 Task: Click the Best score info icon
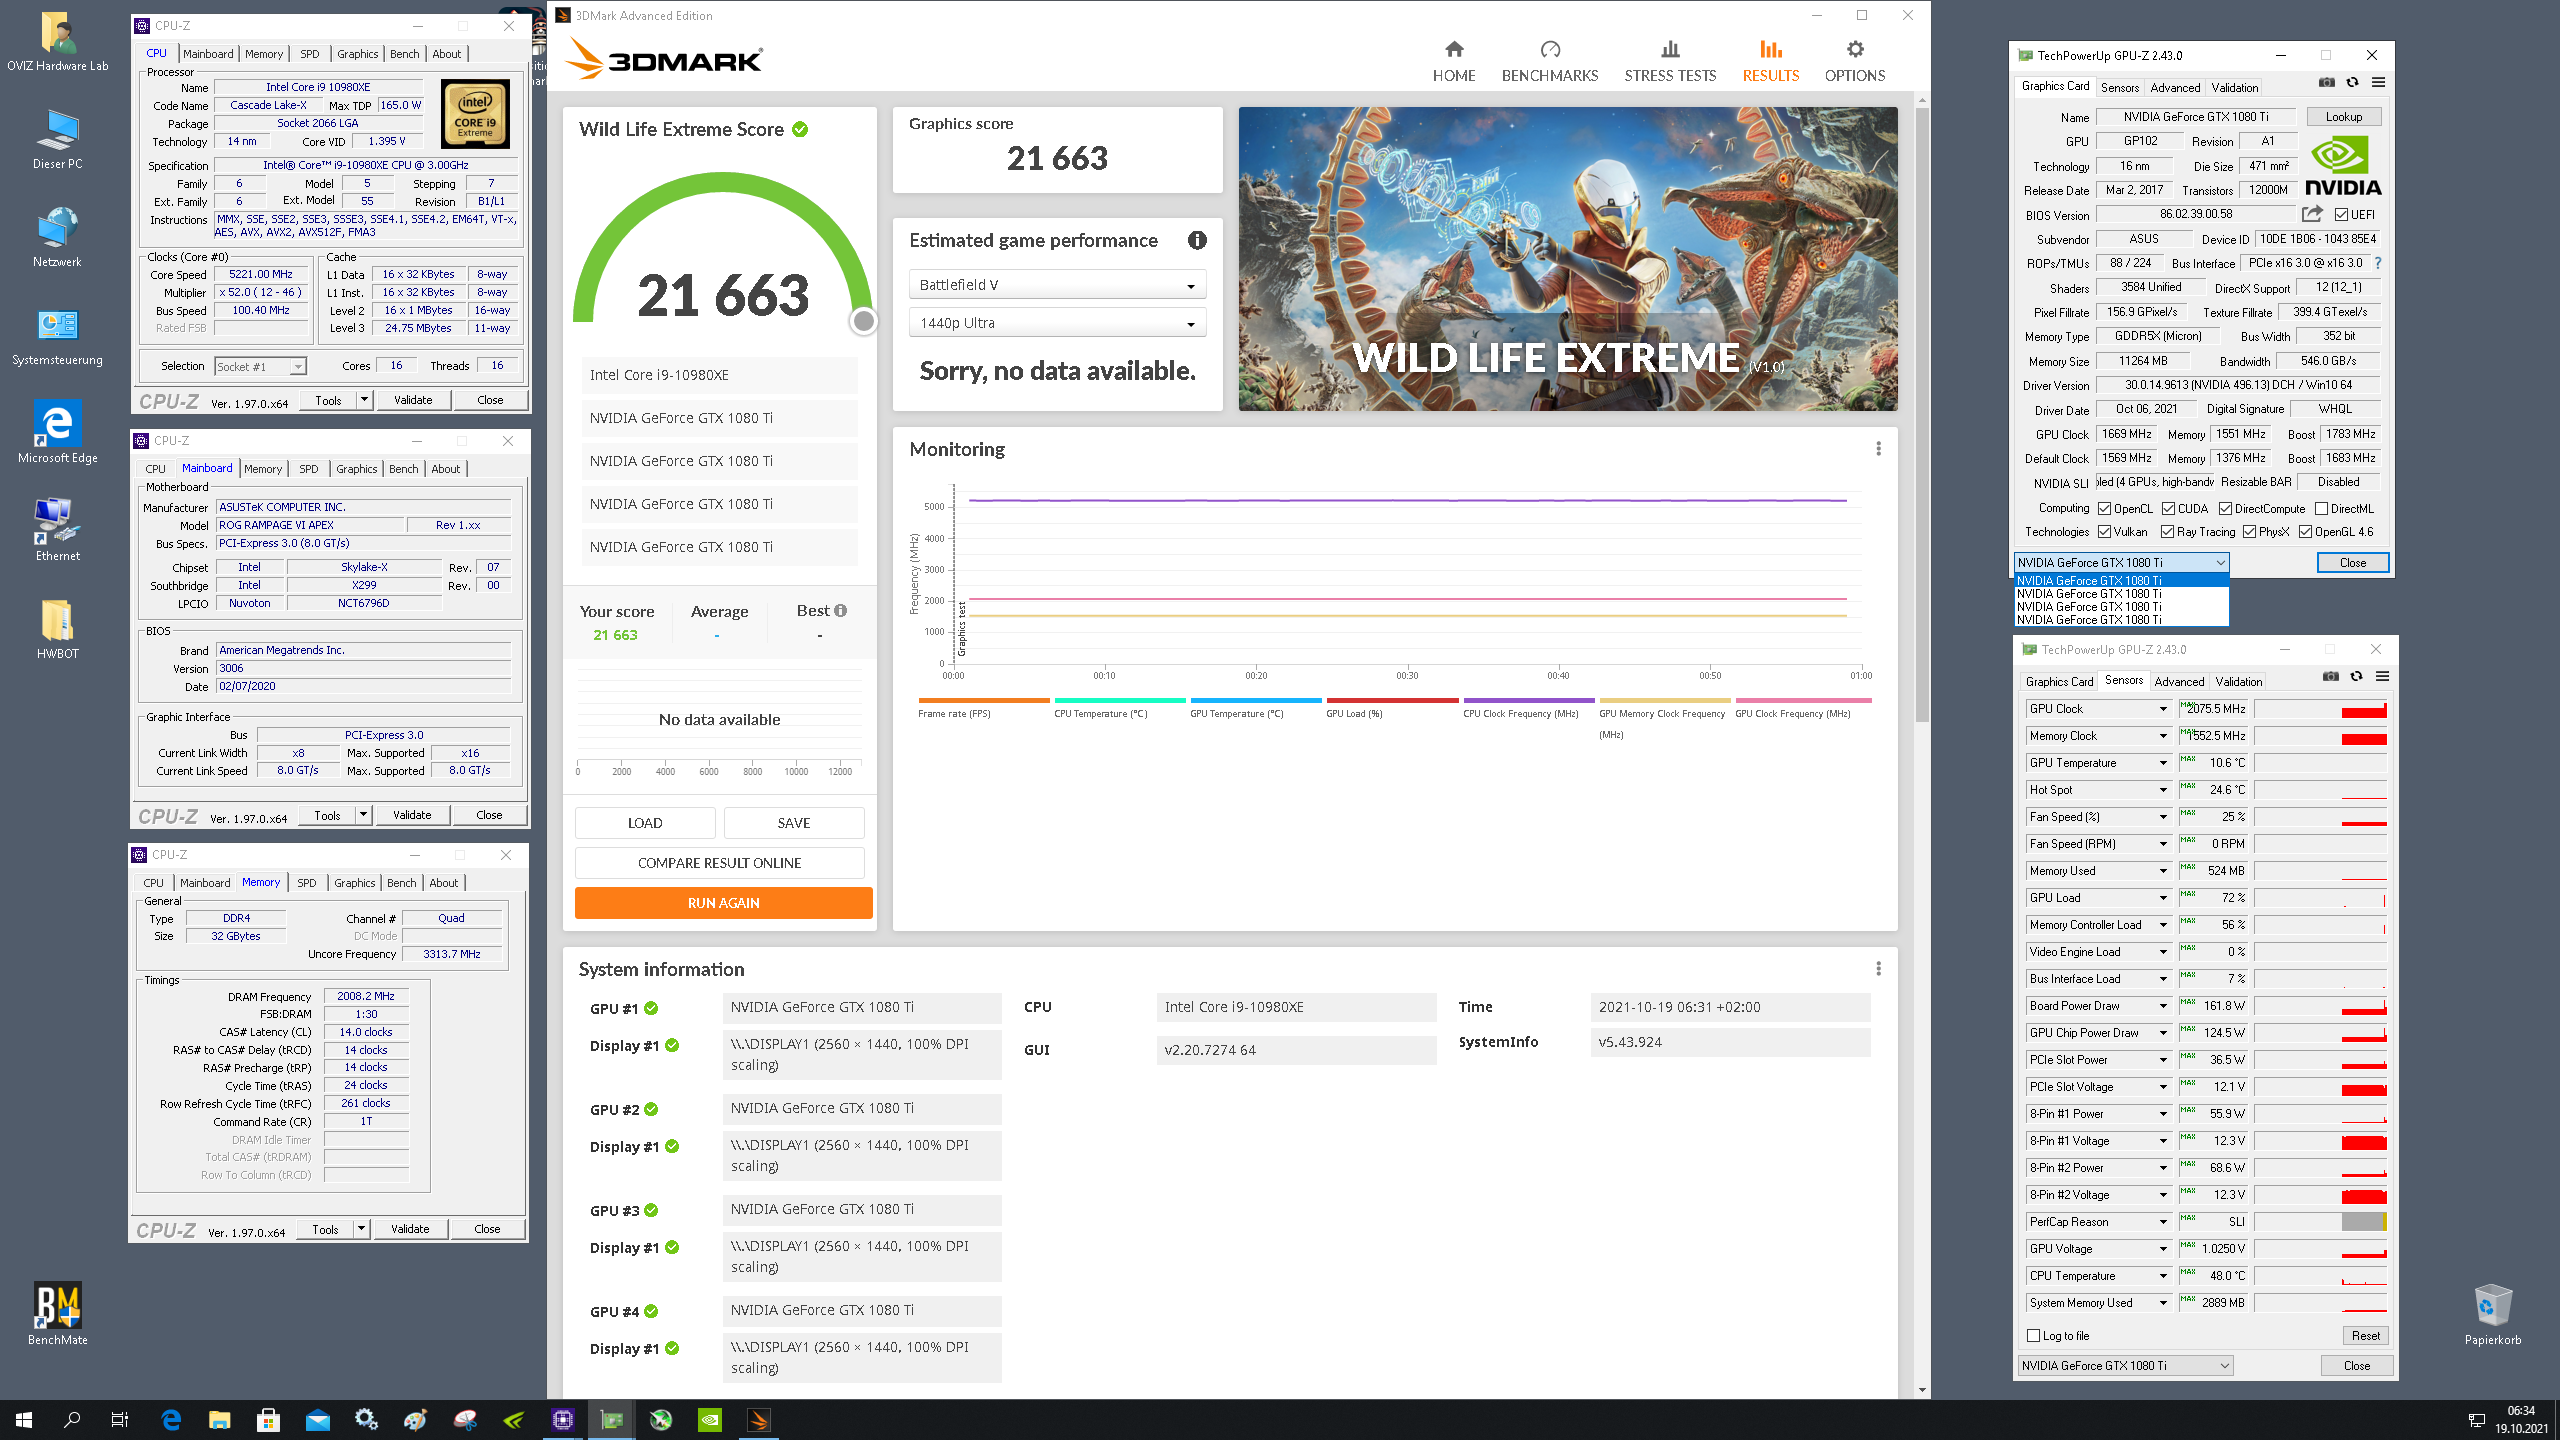[x=840, y=610]
